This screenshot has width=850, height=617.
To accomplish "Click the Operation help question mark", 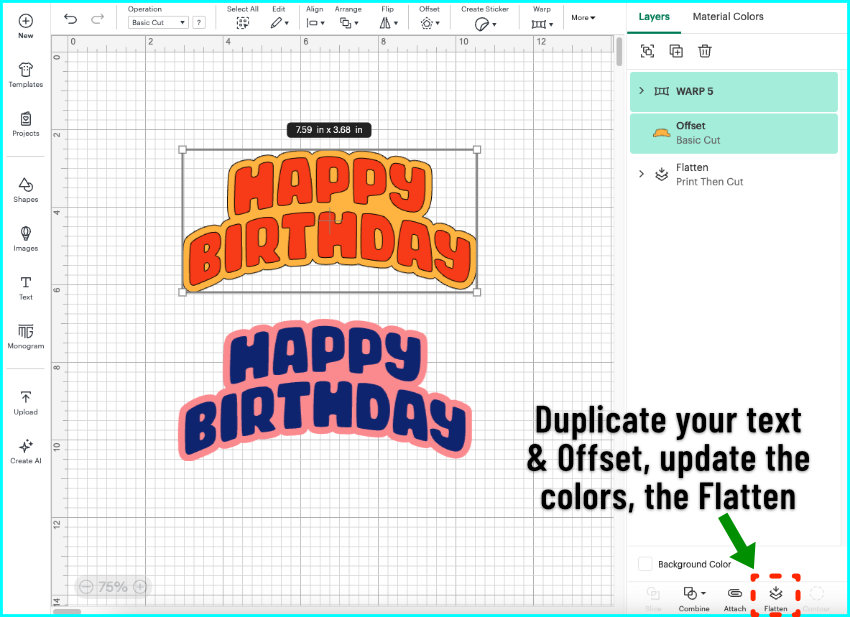I will (x=199, y=22).
